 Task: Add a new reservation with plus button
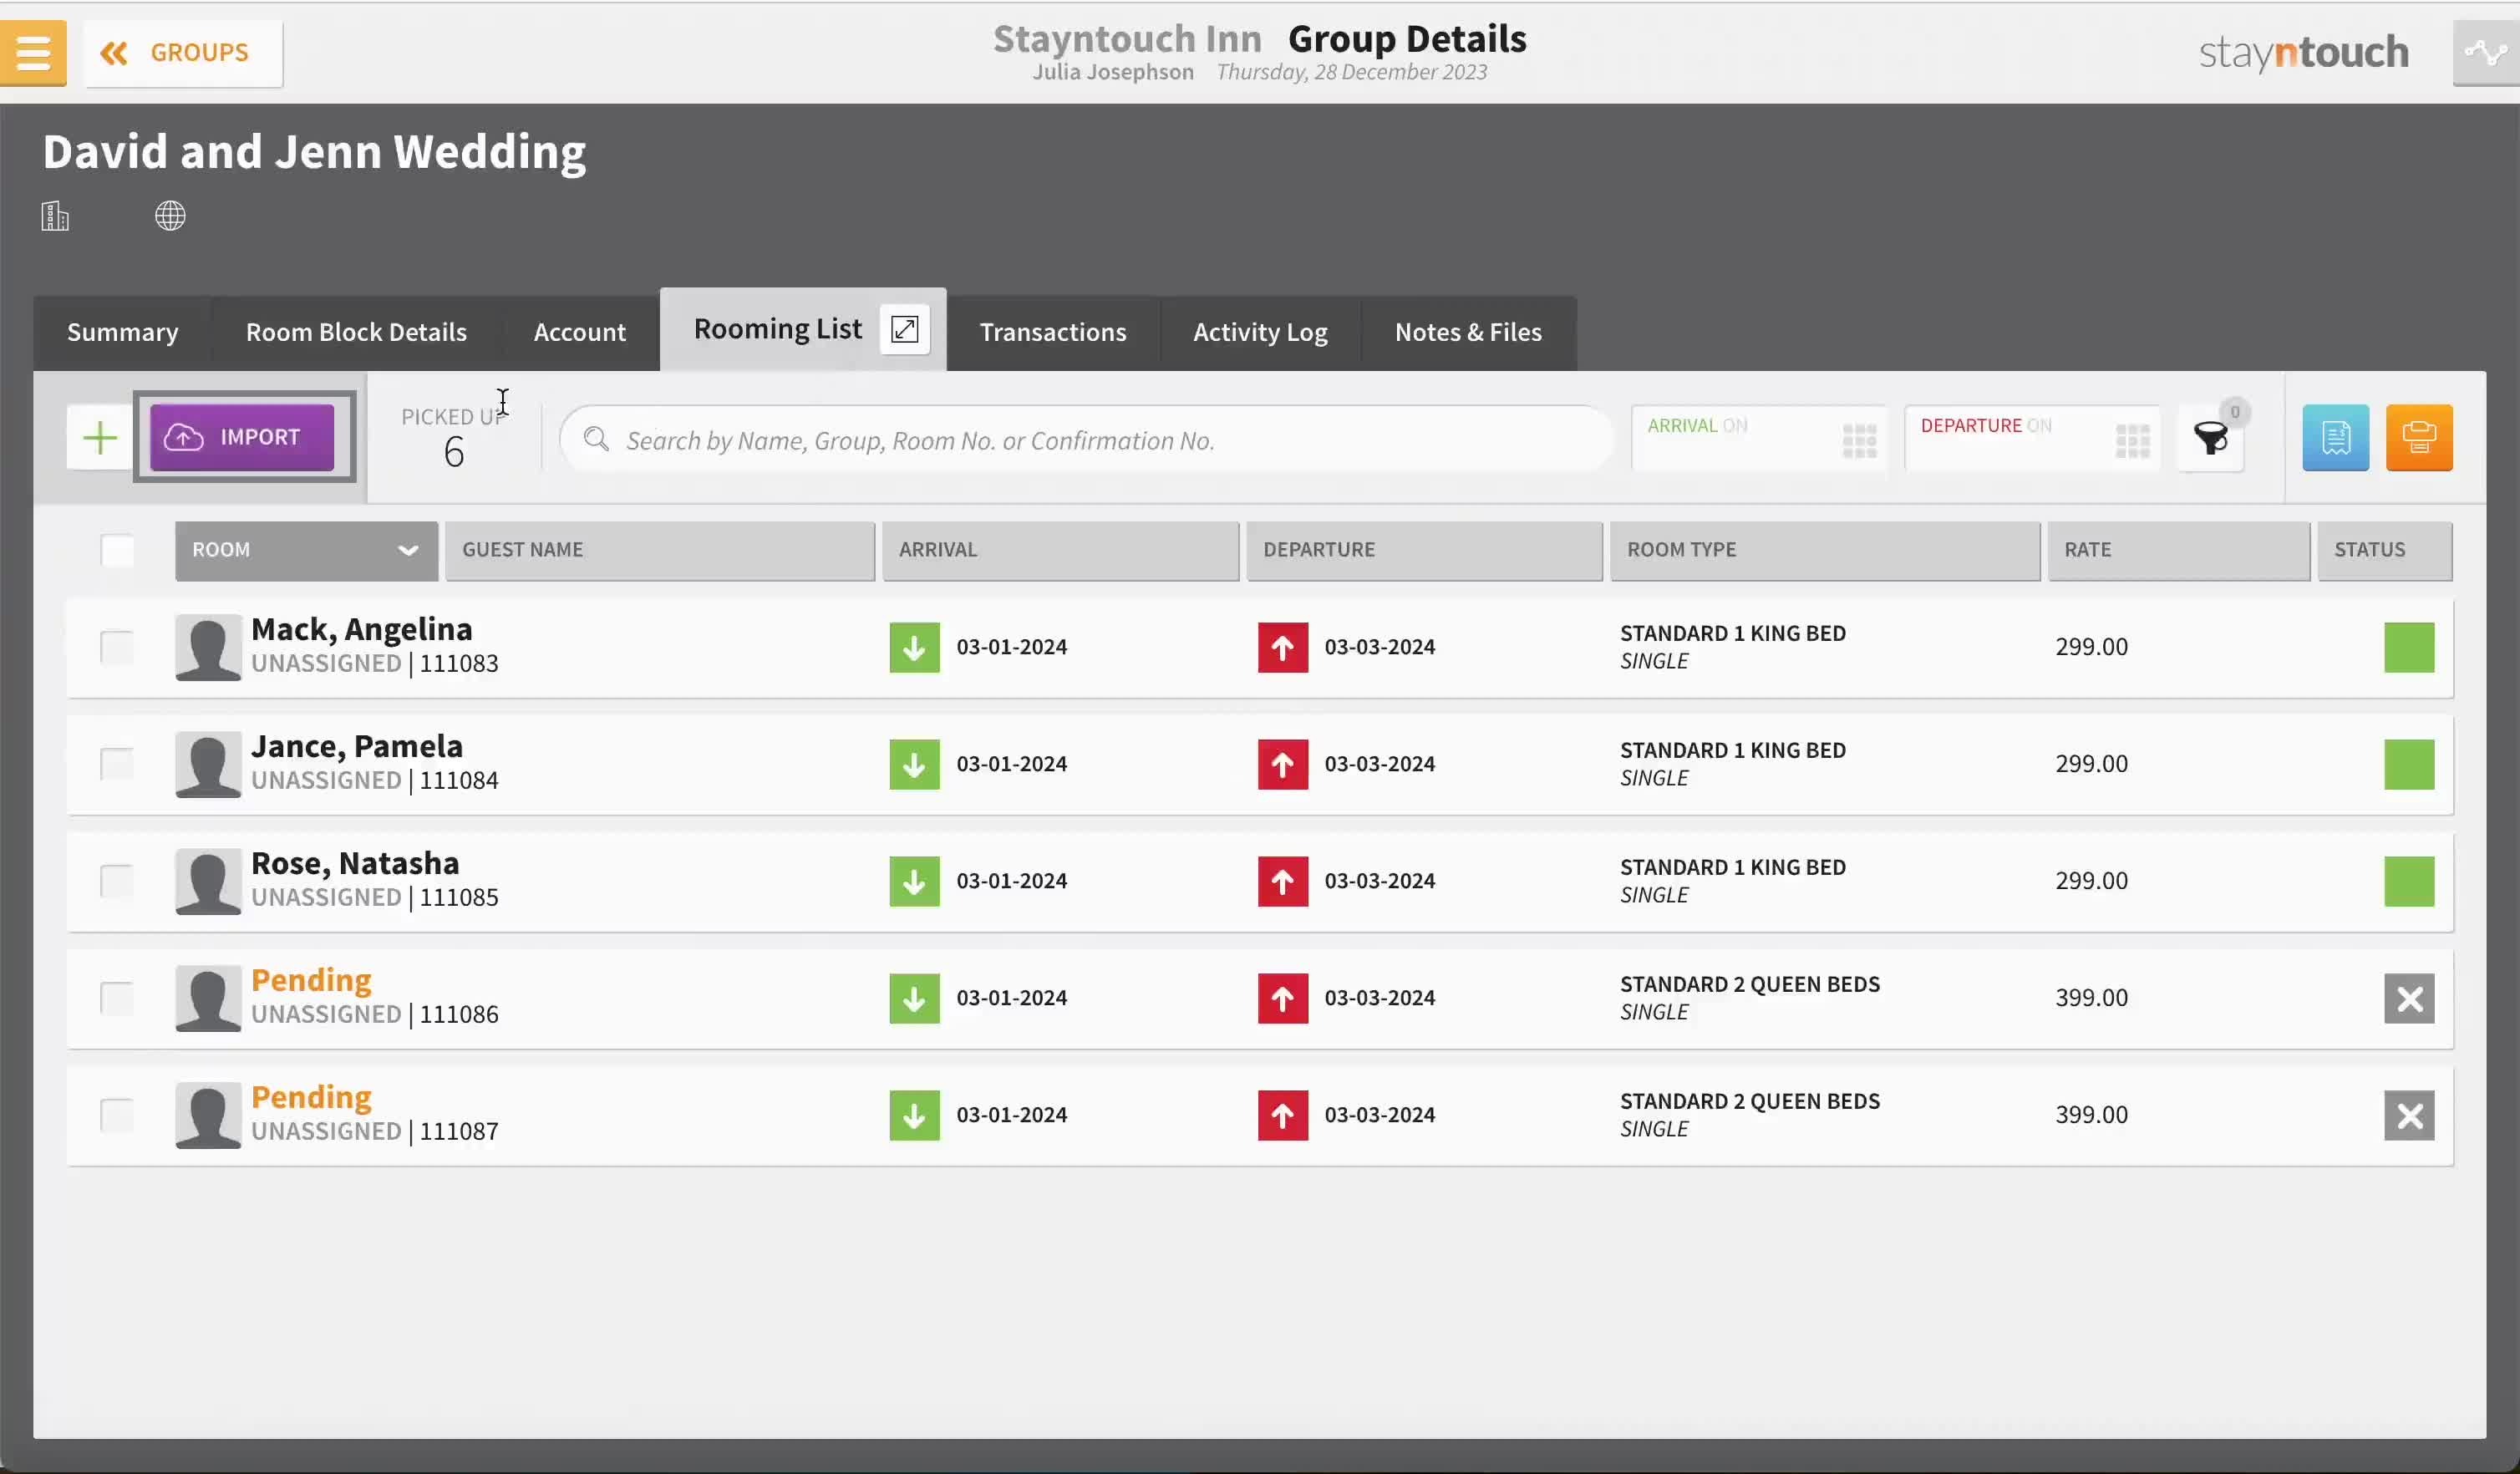(100, 438)
